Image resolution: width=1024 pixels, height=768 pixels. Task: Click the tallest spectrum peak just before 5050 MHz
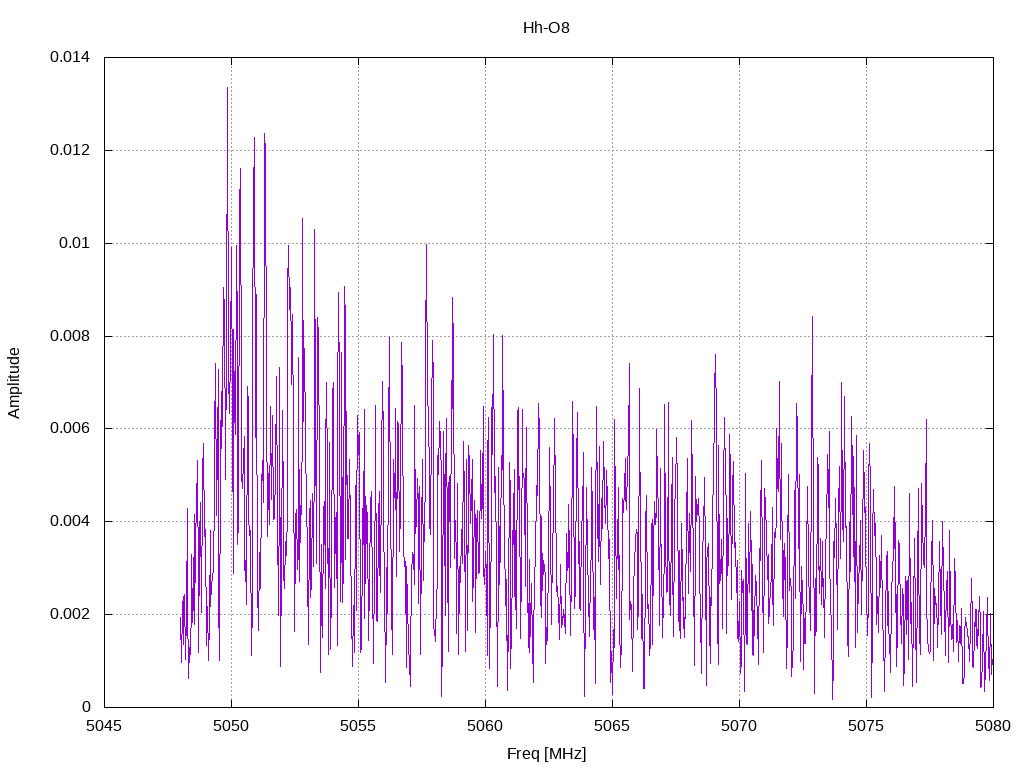[x=227, y=88]
